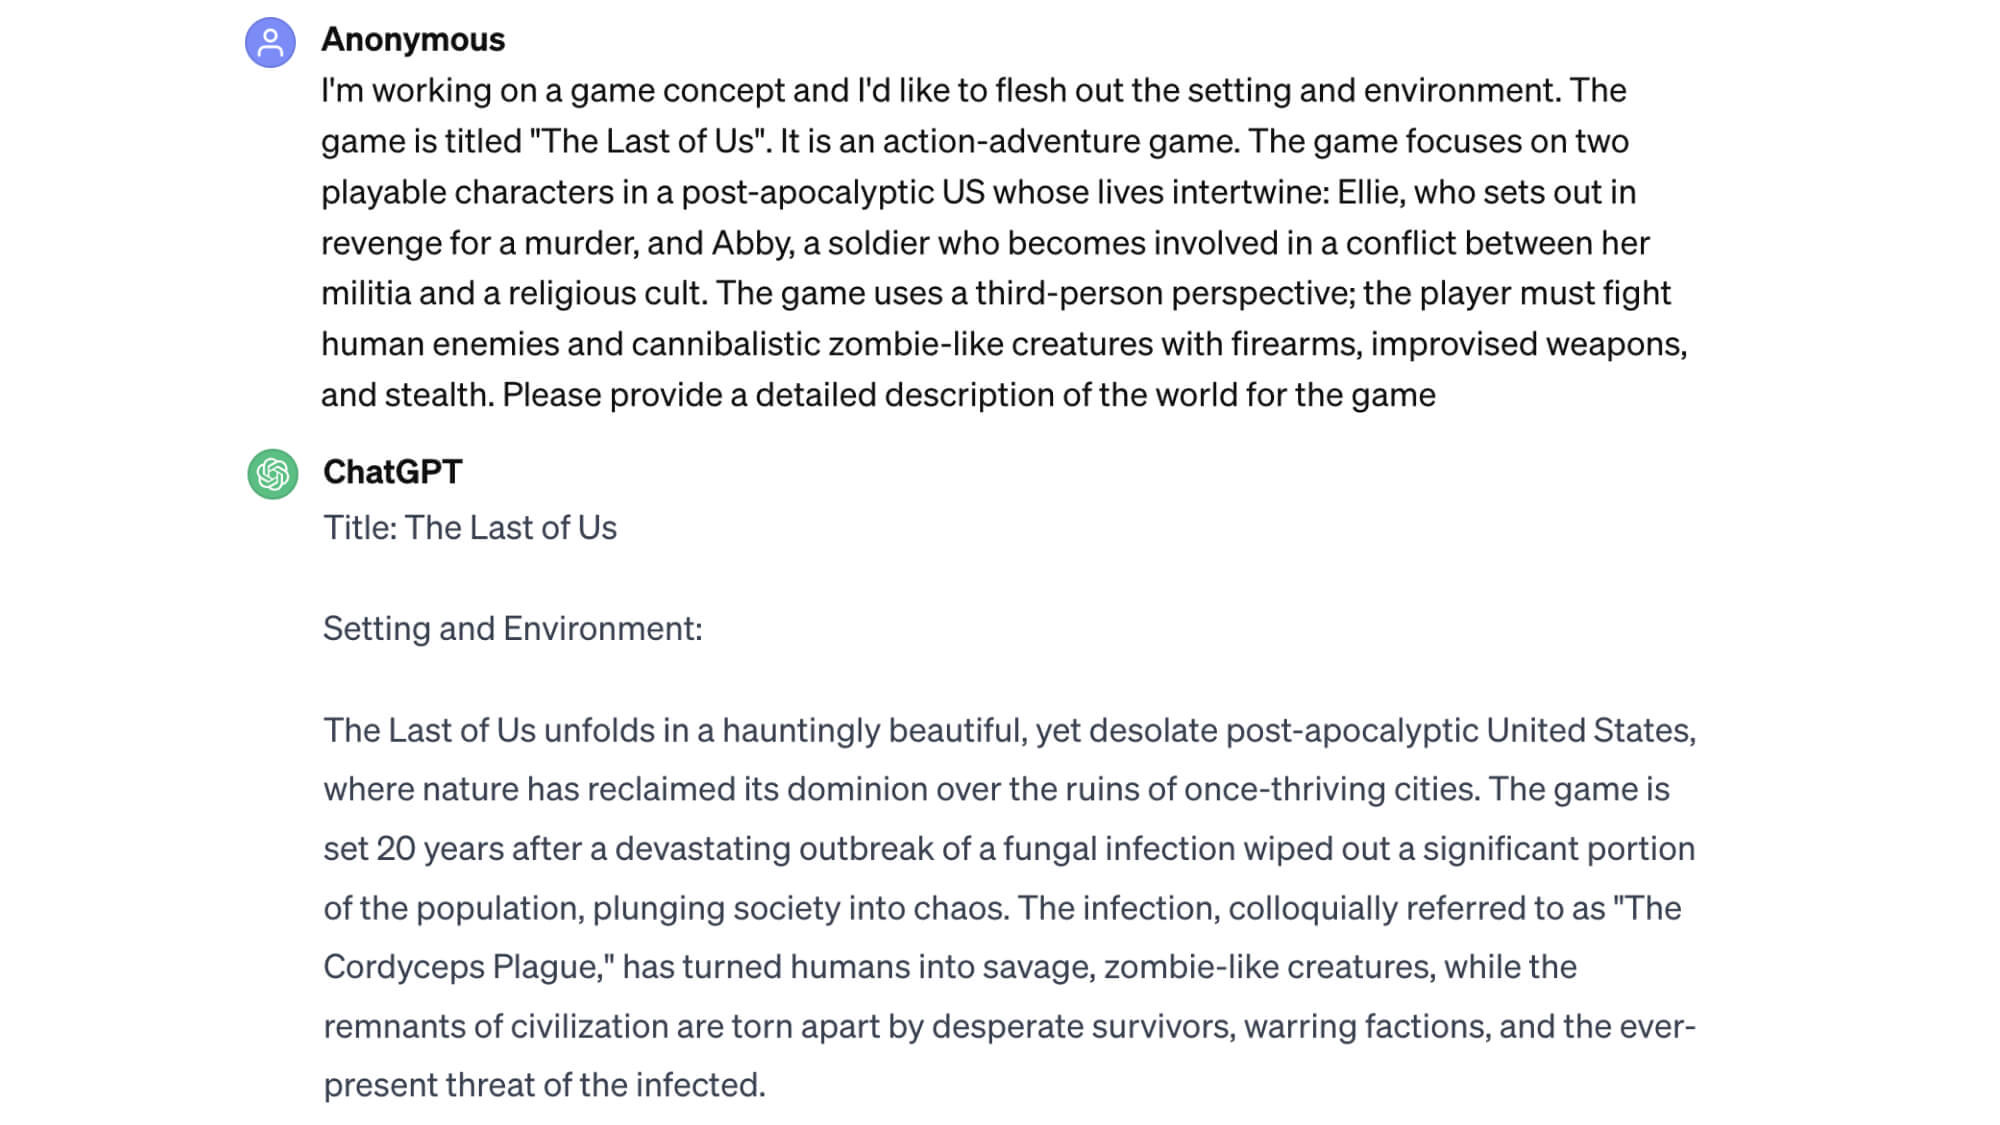This screenshot has width=2000, height=1125.
Task: Click the word "stealth." in the prompt
Action: (x=439, y=395)
